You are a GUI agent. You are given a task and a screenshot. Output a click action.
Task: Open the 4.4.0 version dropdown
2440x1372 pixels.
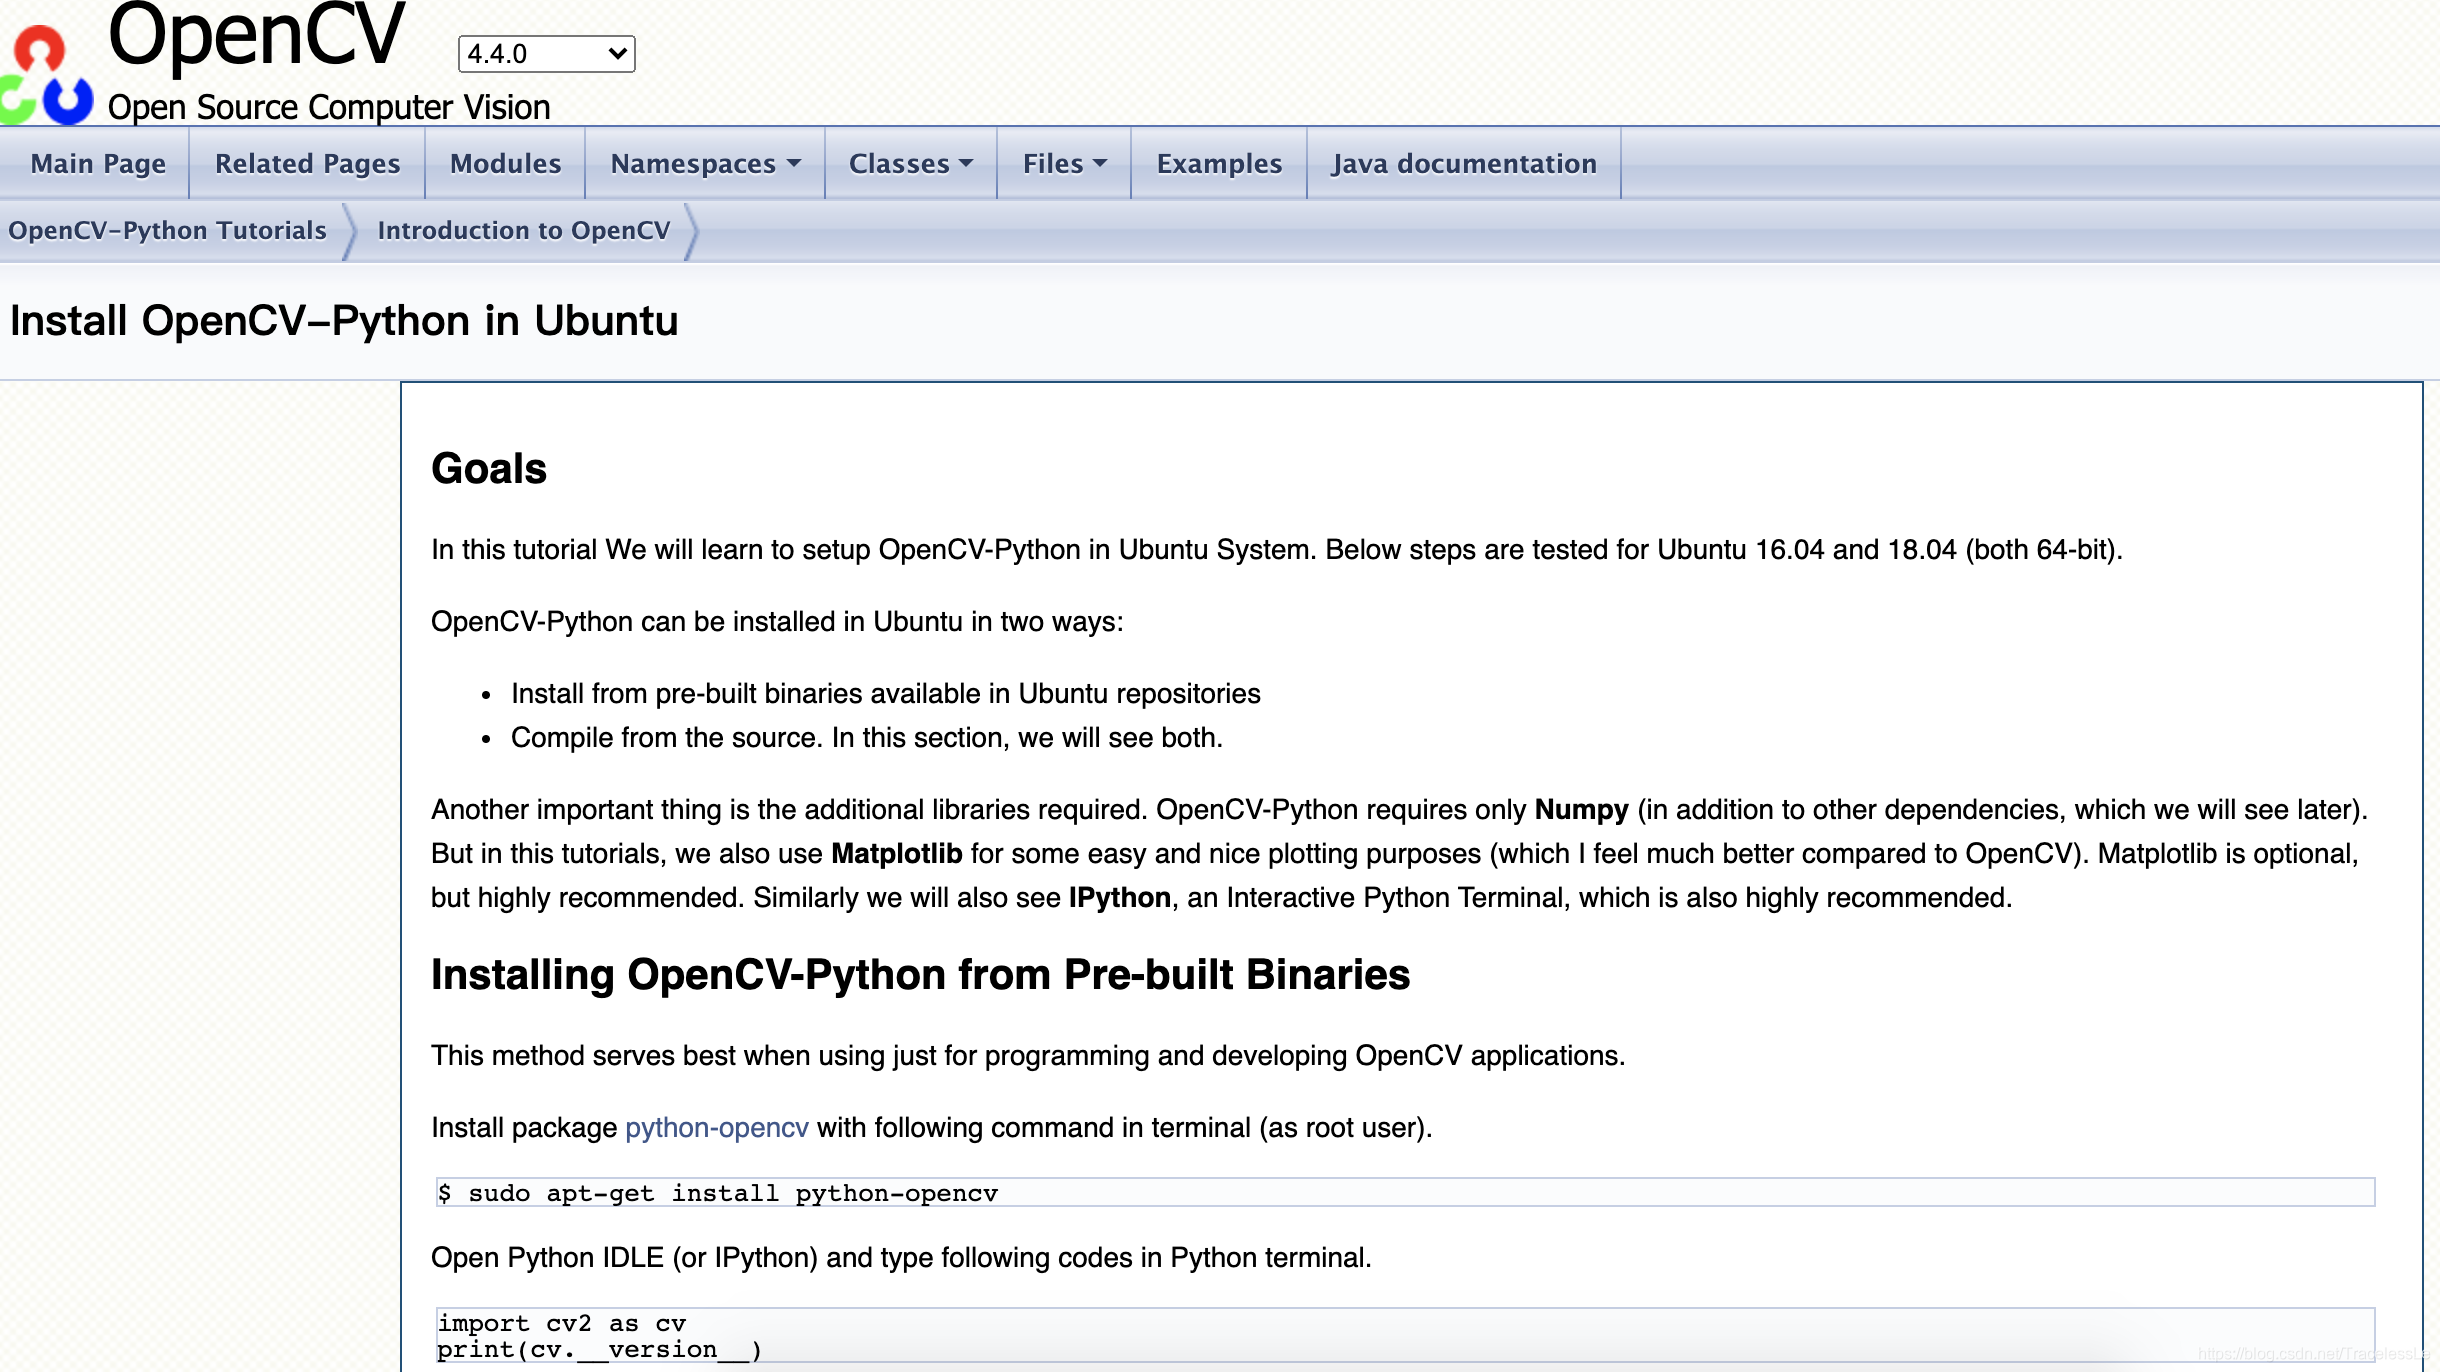[546, 54]
